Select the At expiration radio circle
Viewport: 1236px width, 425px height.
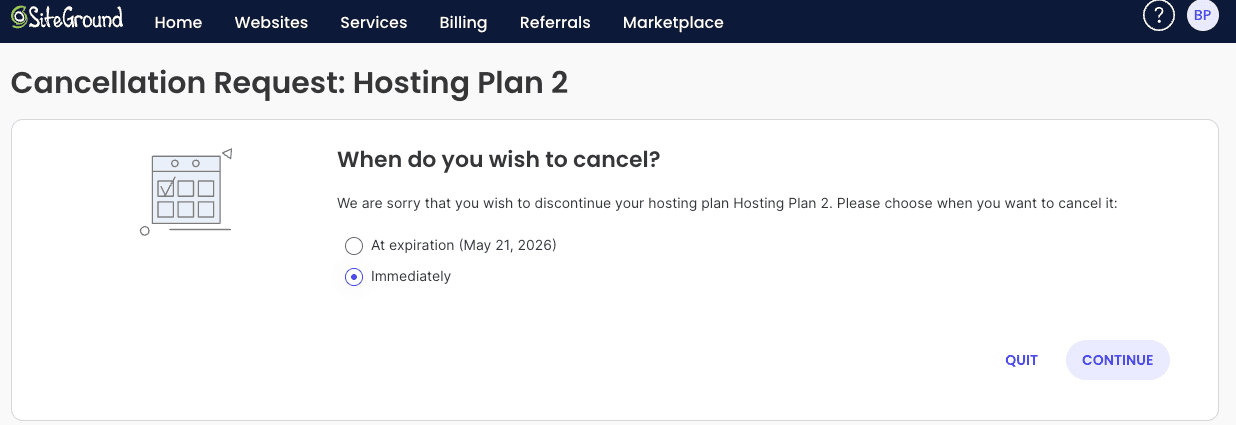(x=353, y=246)
